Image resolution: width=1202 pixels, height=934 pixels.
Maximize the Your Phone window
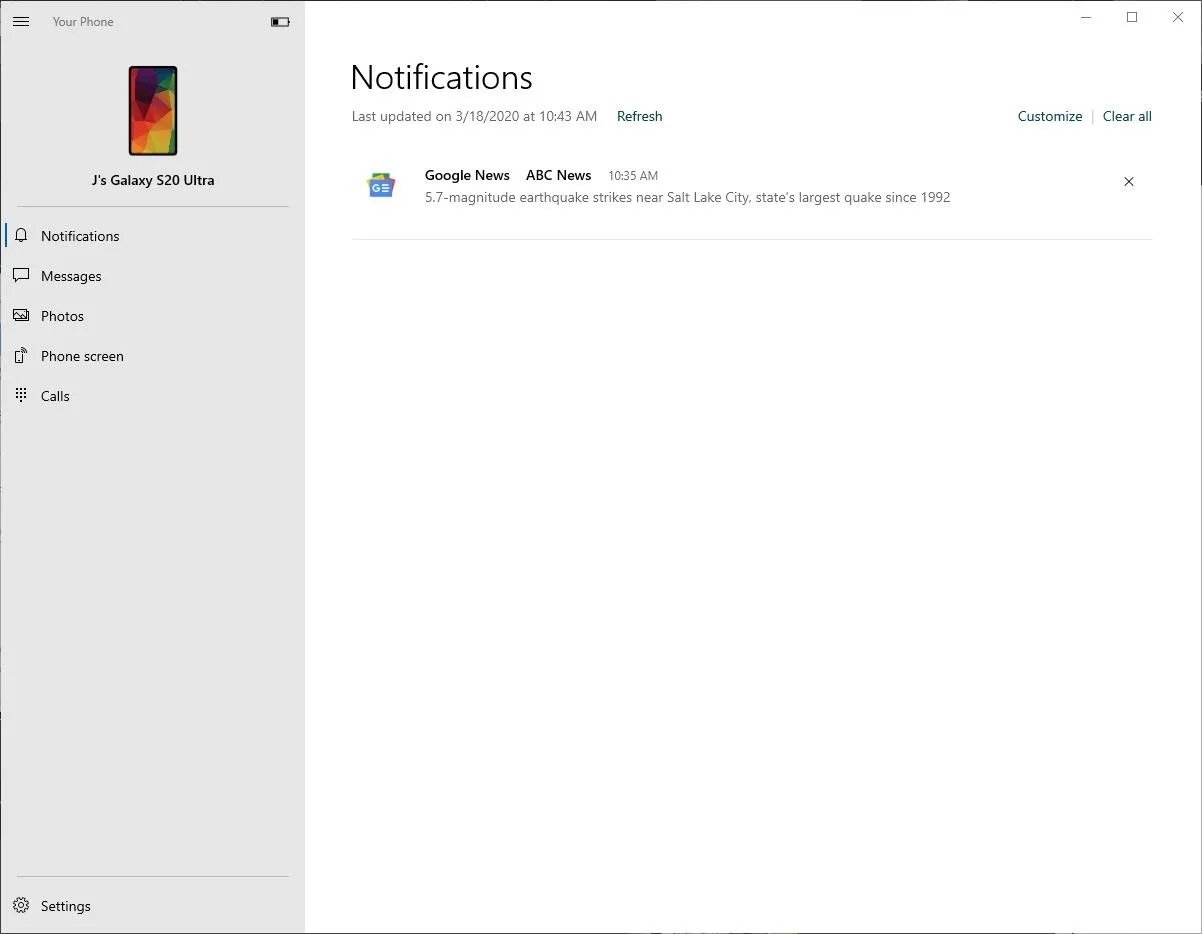click(x=1132, y=17)
